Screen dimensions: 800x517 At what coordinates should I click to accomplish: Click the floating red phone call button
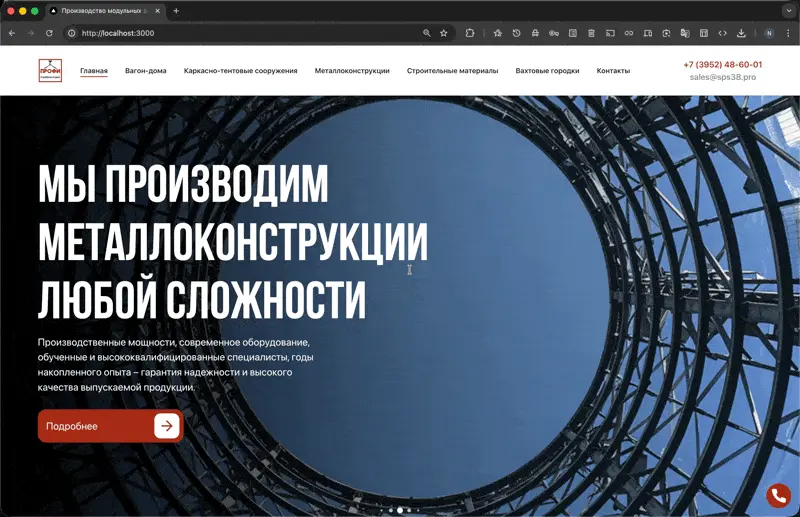click(779, 495)
